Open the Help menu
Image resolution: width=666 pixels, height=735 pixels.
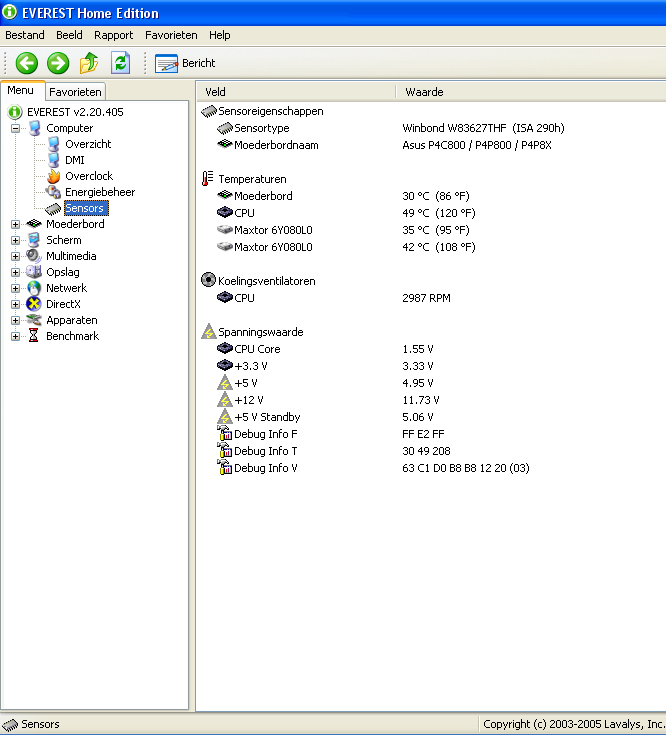tap(219, 35)
